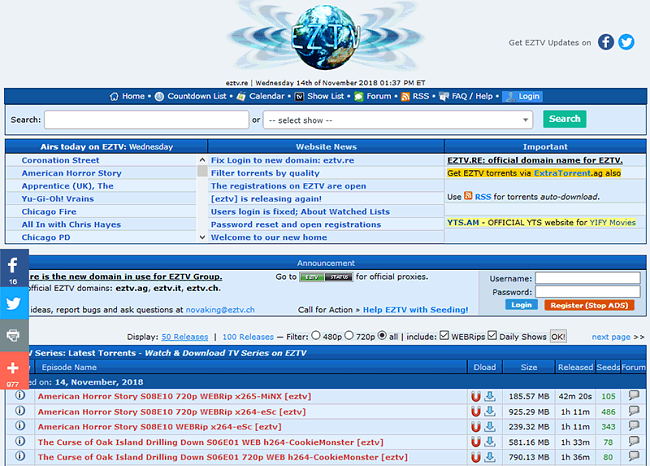Toggle the WEBRips include checkbox
The width and height of the screenshot is (650, 466).
click(x=444, y=335)
